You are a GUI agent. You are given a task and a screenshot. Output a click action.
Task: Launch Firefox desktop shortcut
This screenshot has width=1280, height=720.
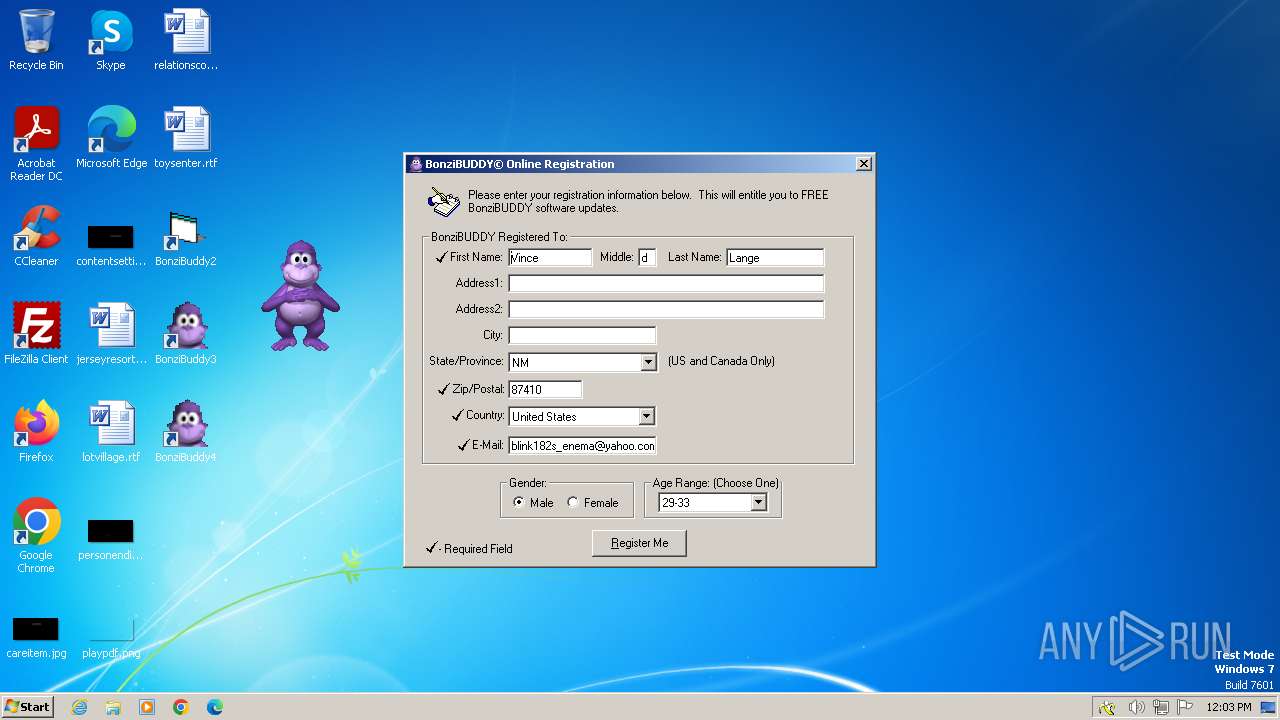pos(36,432)
